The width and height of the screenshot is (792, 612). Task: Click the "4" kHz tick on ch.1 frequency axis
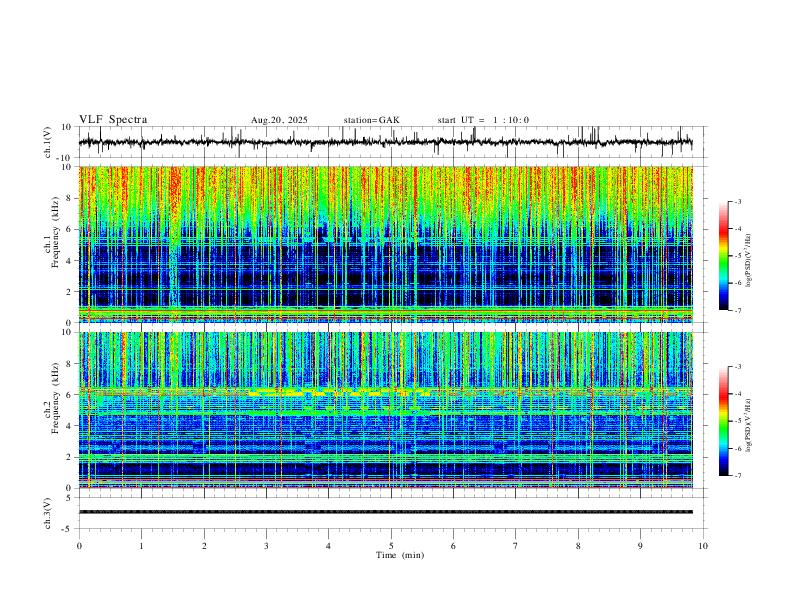(x=71, y=261)
